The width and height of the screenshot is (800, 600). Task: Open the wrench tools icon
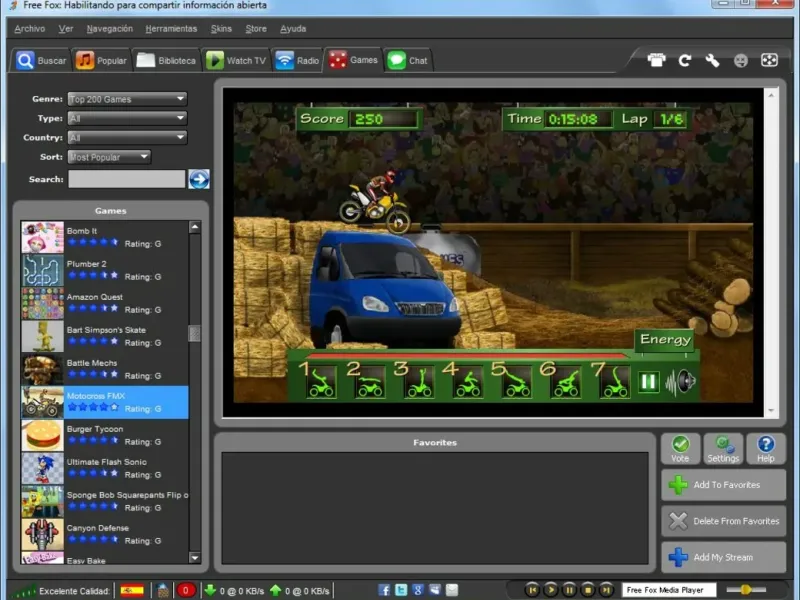[713, 60]
